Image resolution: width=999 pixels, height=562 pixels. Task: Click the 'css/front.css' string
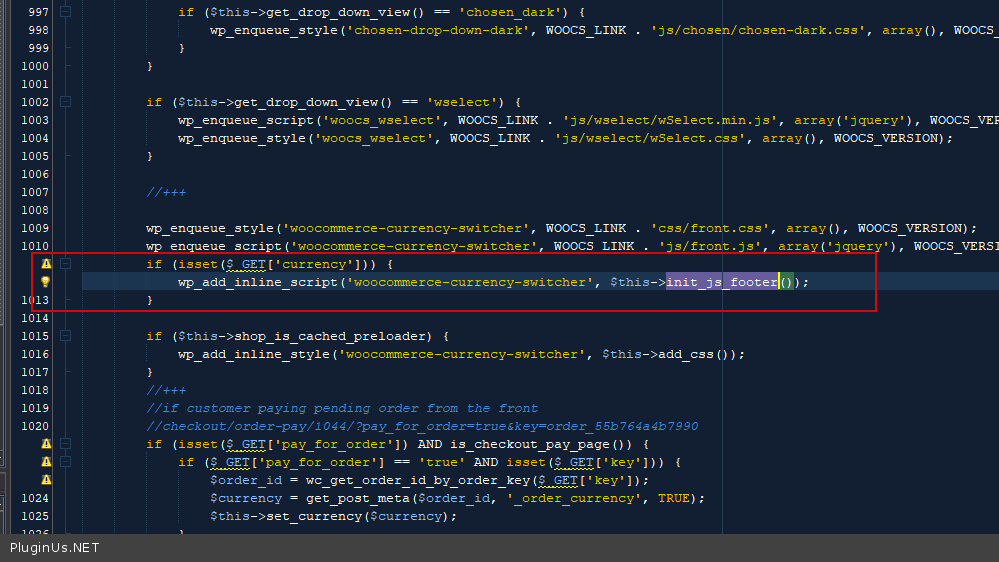coord(710,228)
